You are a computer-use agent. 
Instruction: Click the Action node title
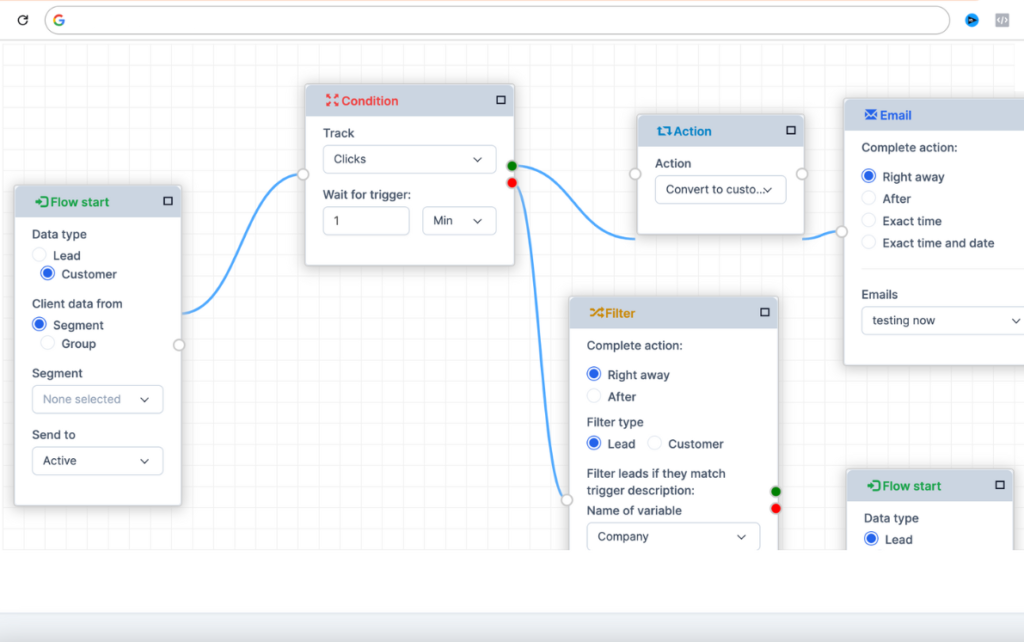[x=693, y=131]
